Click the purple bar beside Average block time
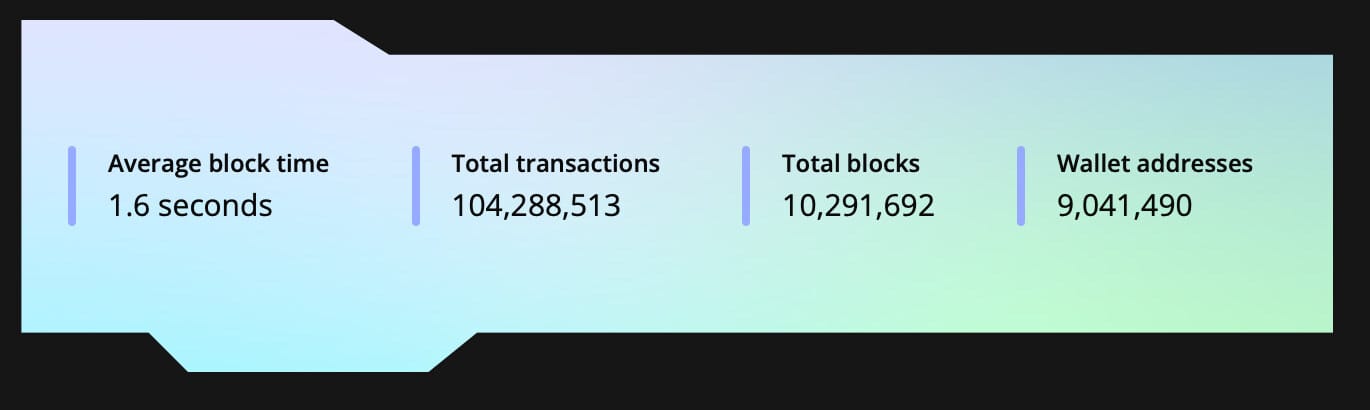Screen dimensions: 1370x410 pyautogui.click(x=72, y=186)
